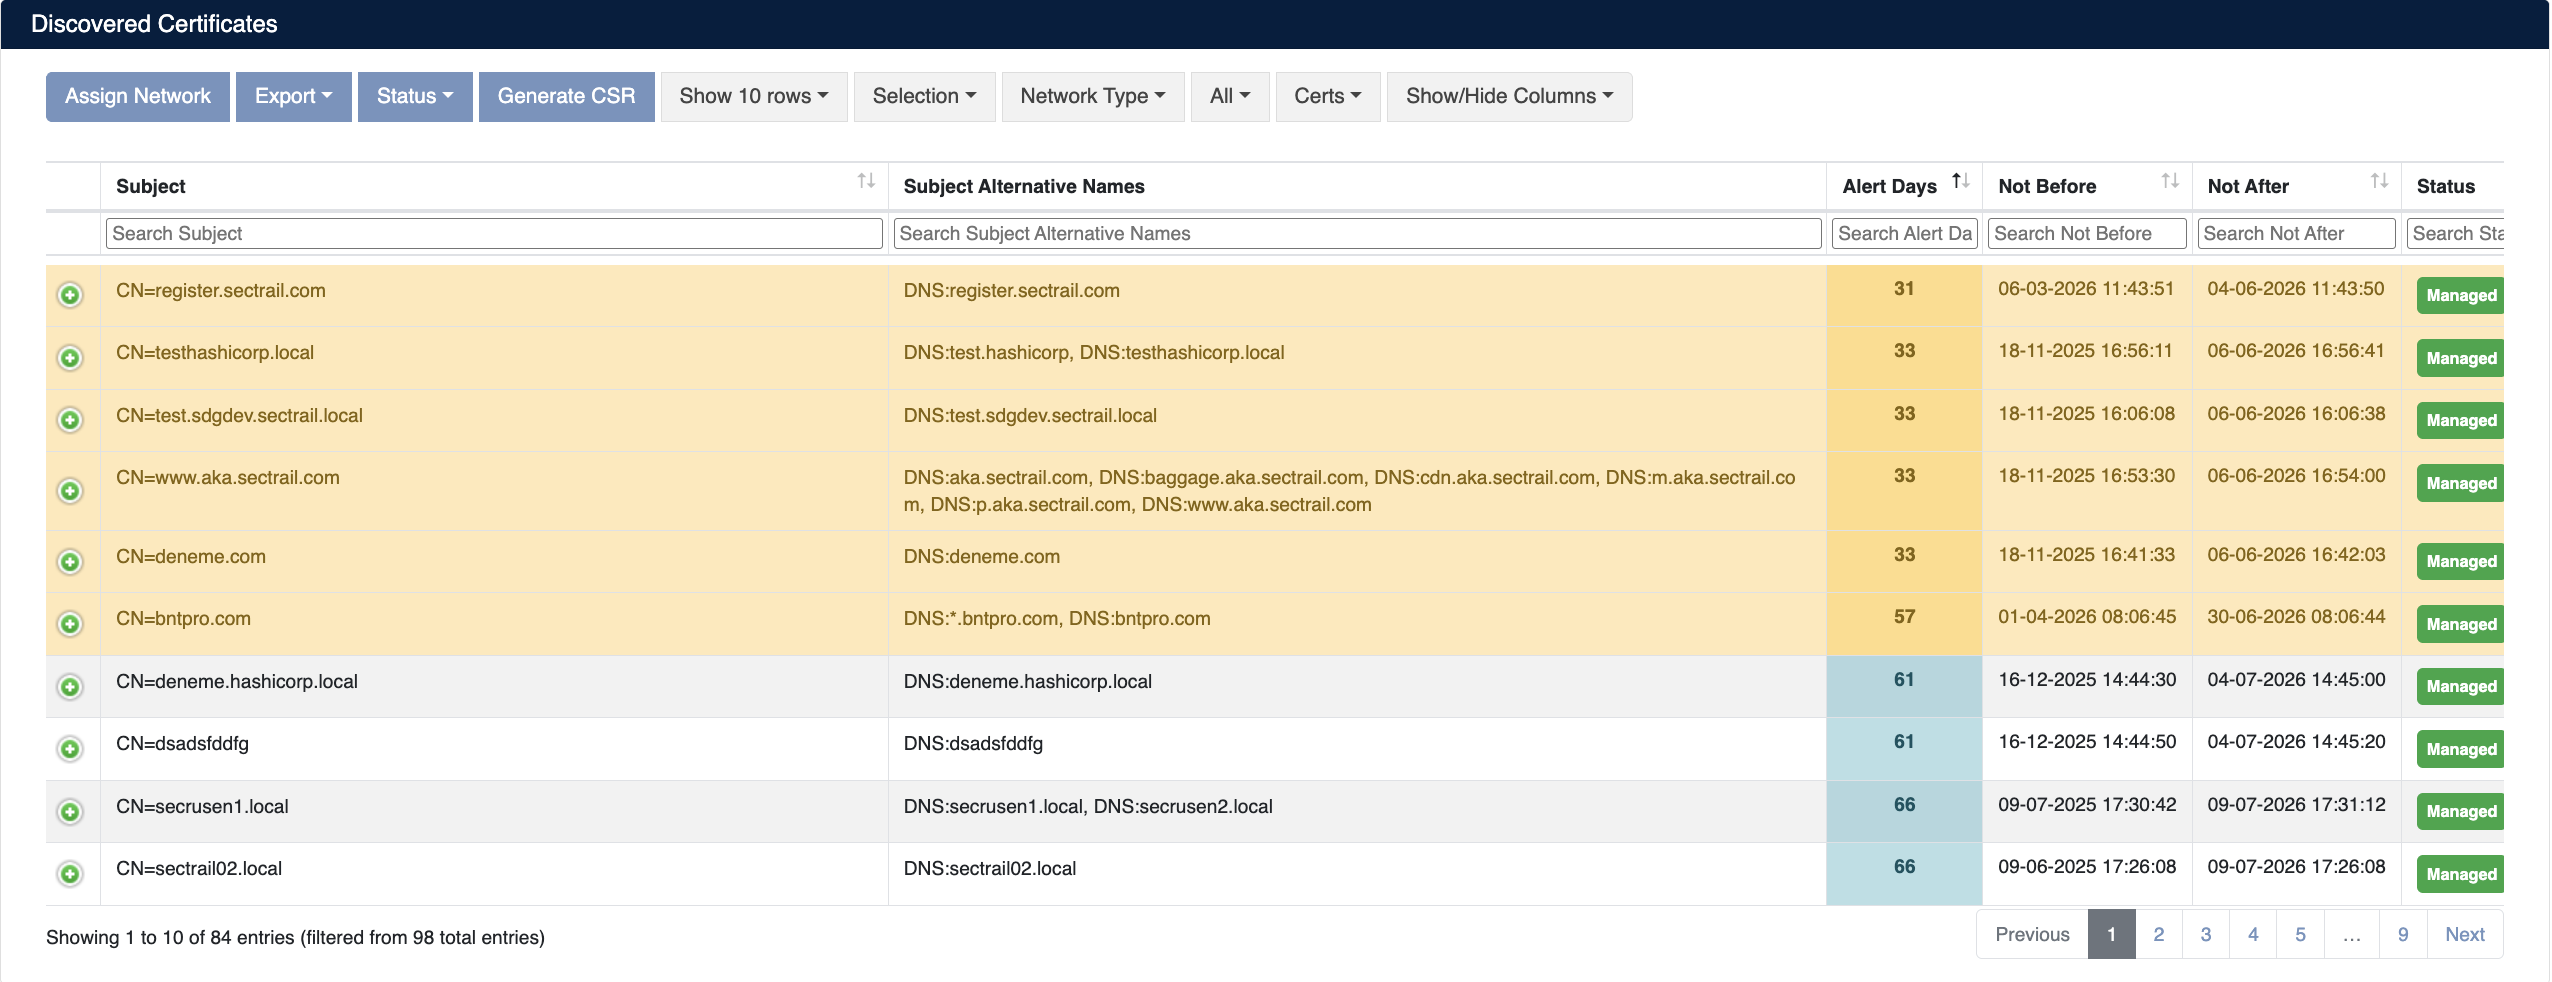Click Not Before 06-03-2026 11:43:51
The height and width of the screenshot is (982, 2552).
pos(2086,289)
